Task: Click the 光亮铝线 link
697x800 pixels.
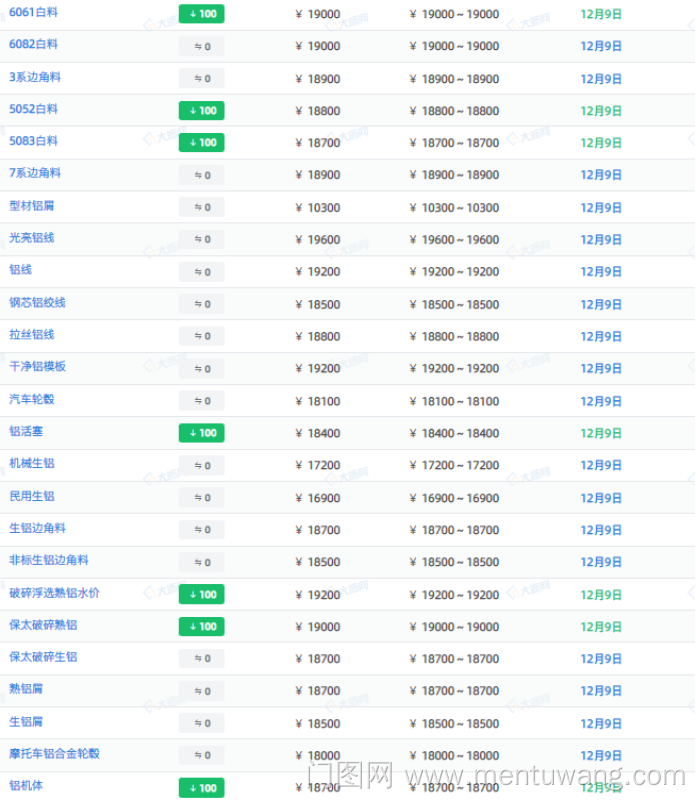Action: coord(31,238)
